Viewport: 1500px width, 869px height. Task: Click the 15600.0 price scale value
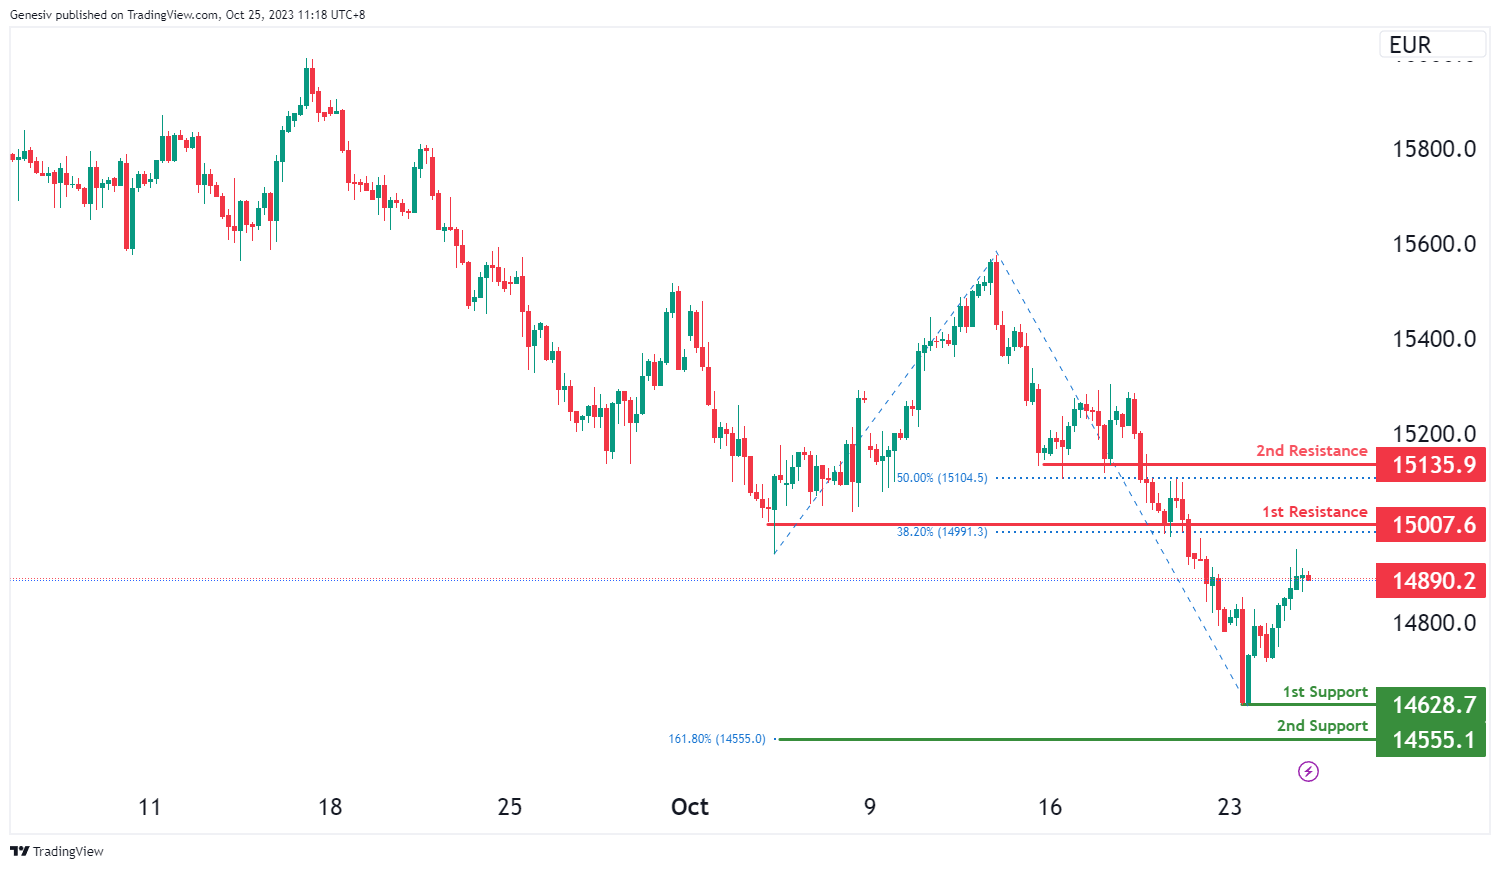(1433, 244)
